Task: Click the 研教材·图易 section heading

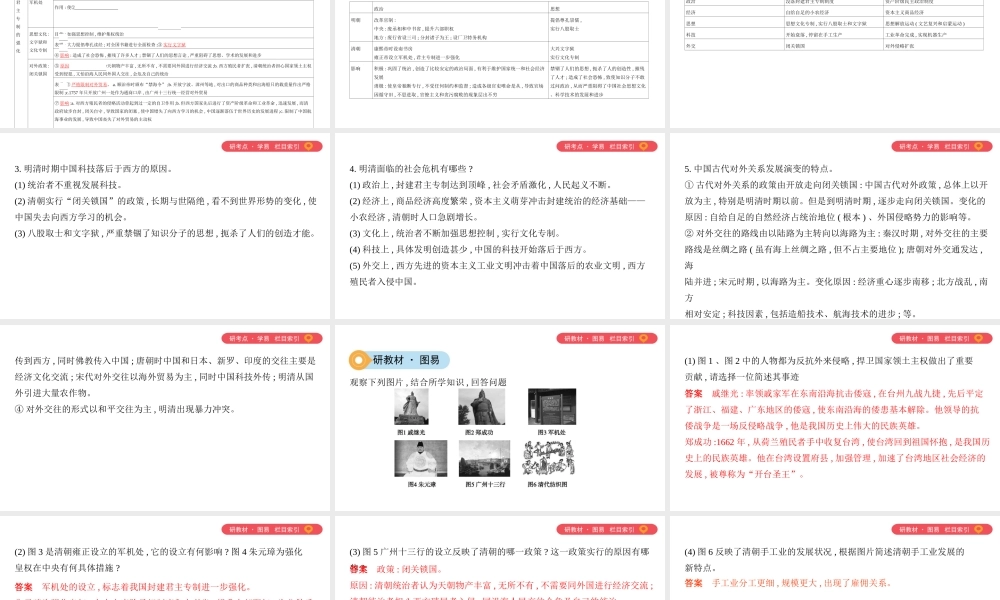Action: [x=406, y=360]
